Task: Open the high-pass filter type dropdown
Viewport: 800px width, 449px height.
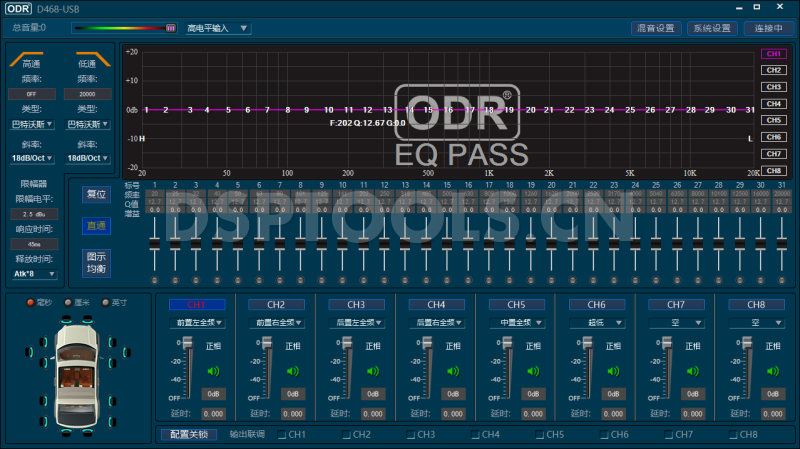Action: [32, 124]
